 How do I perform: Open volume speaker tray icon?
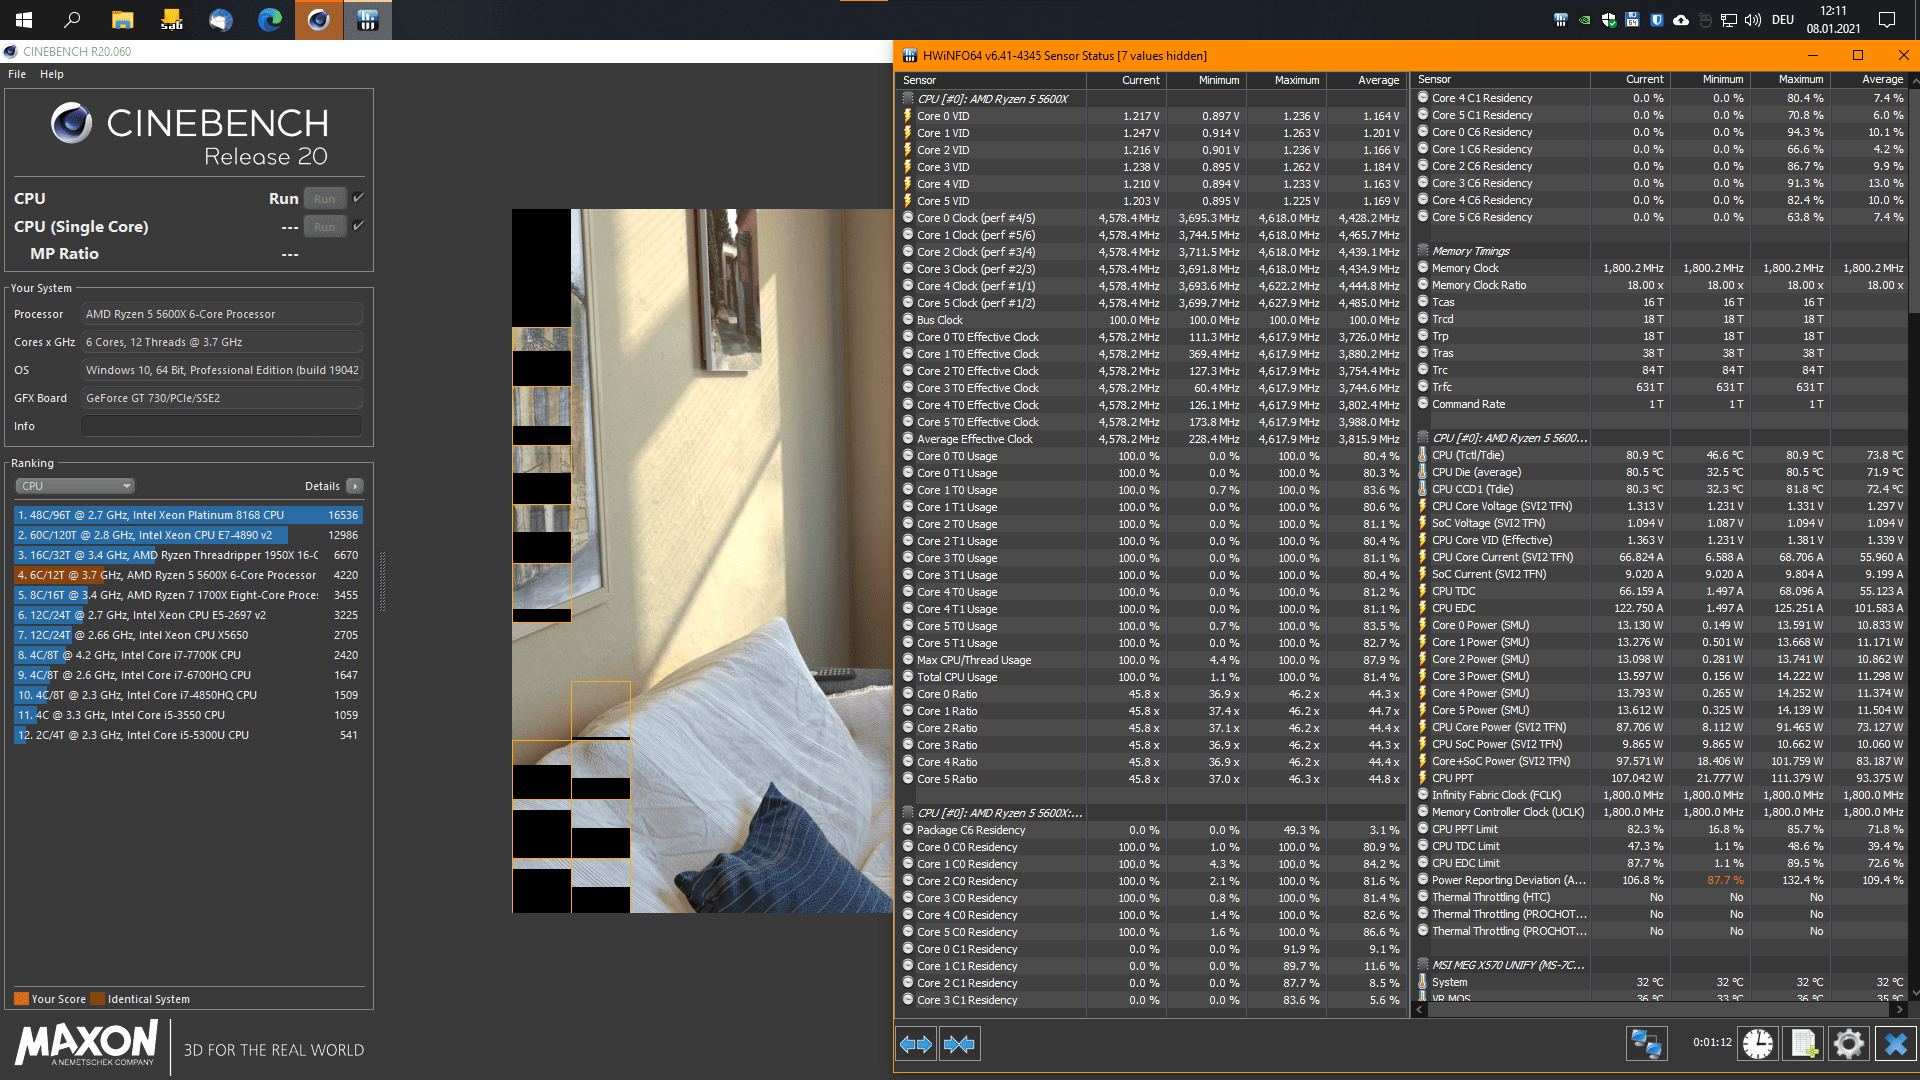(x=1753, y=20)
